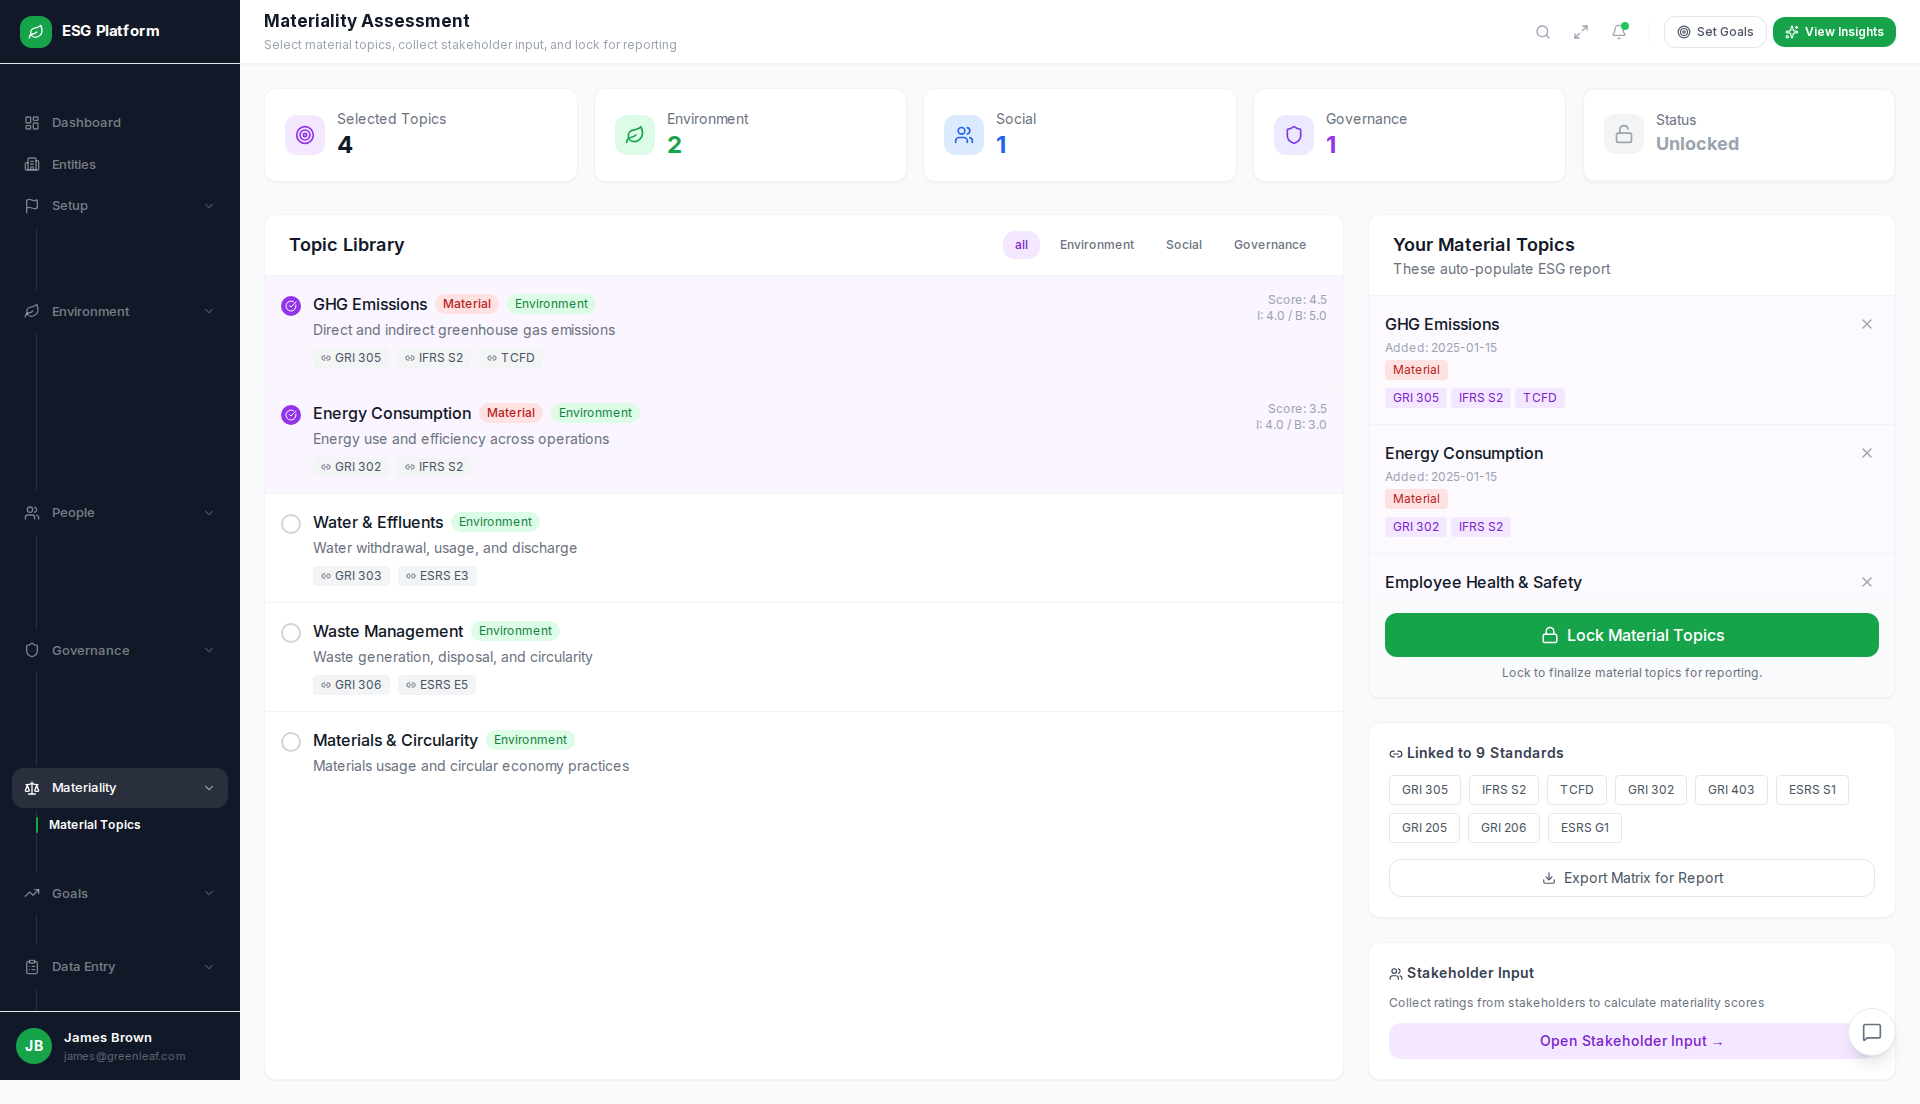
Task: Filter topic library by Social
Action: (1183, 245)
